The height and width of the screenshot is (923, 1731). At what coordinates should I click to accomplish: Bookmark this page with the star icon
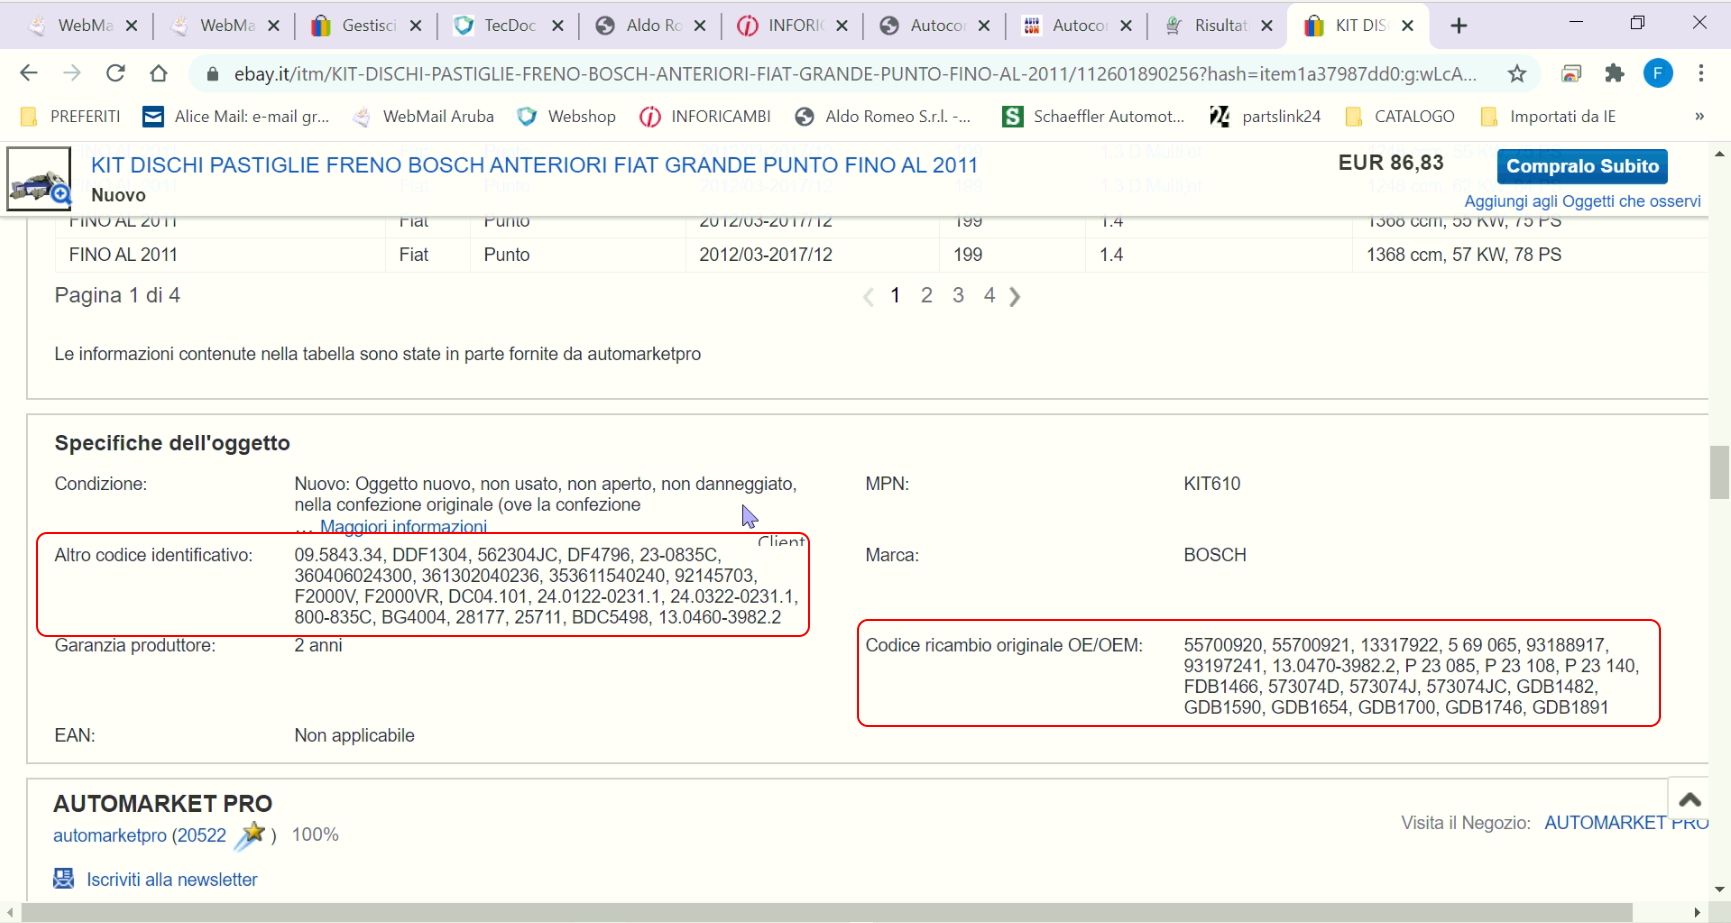point(1517,73)
